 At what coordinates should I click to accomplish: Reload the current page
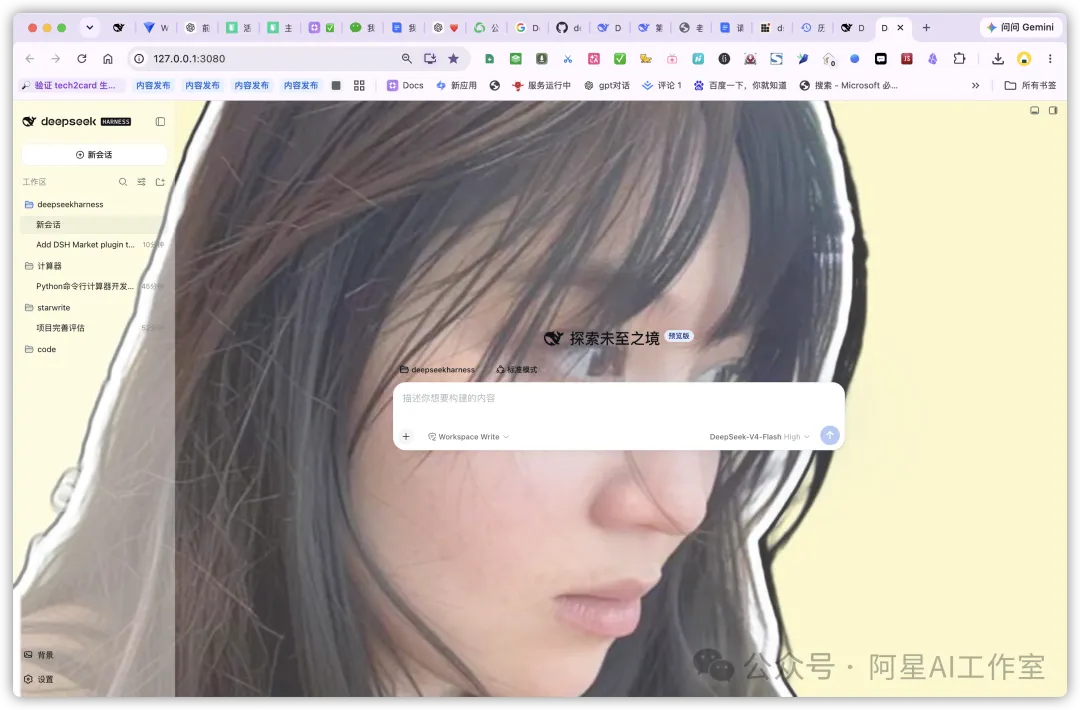click(82, 59)
